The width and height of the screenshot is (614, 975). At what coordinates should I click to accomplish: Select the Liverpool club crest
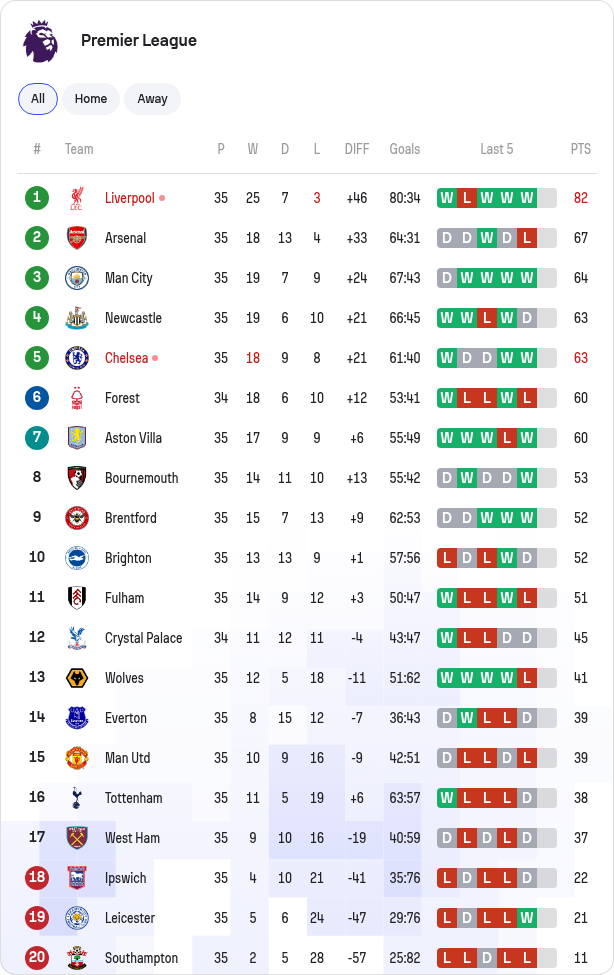point(77,198)
